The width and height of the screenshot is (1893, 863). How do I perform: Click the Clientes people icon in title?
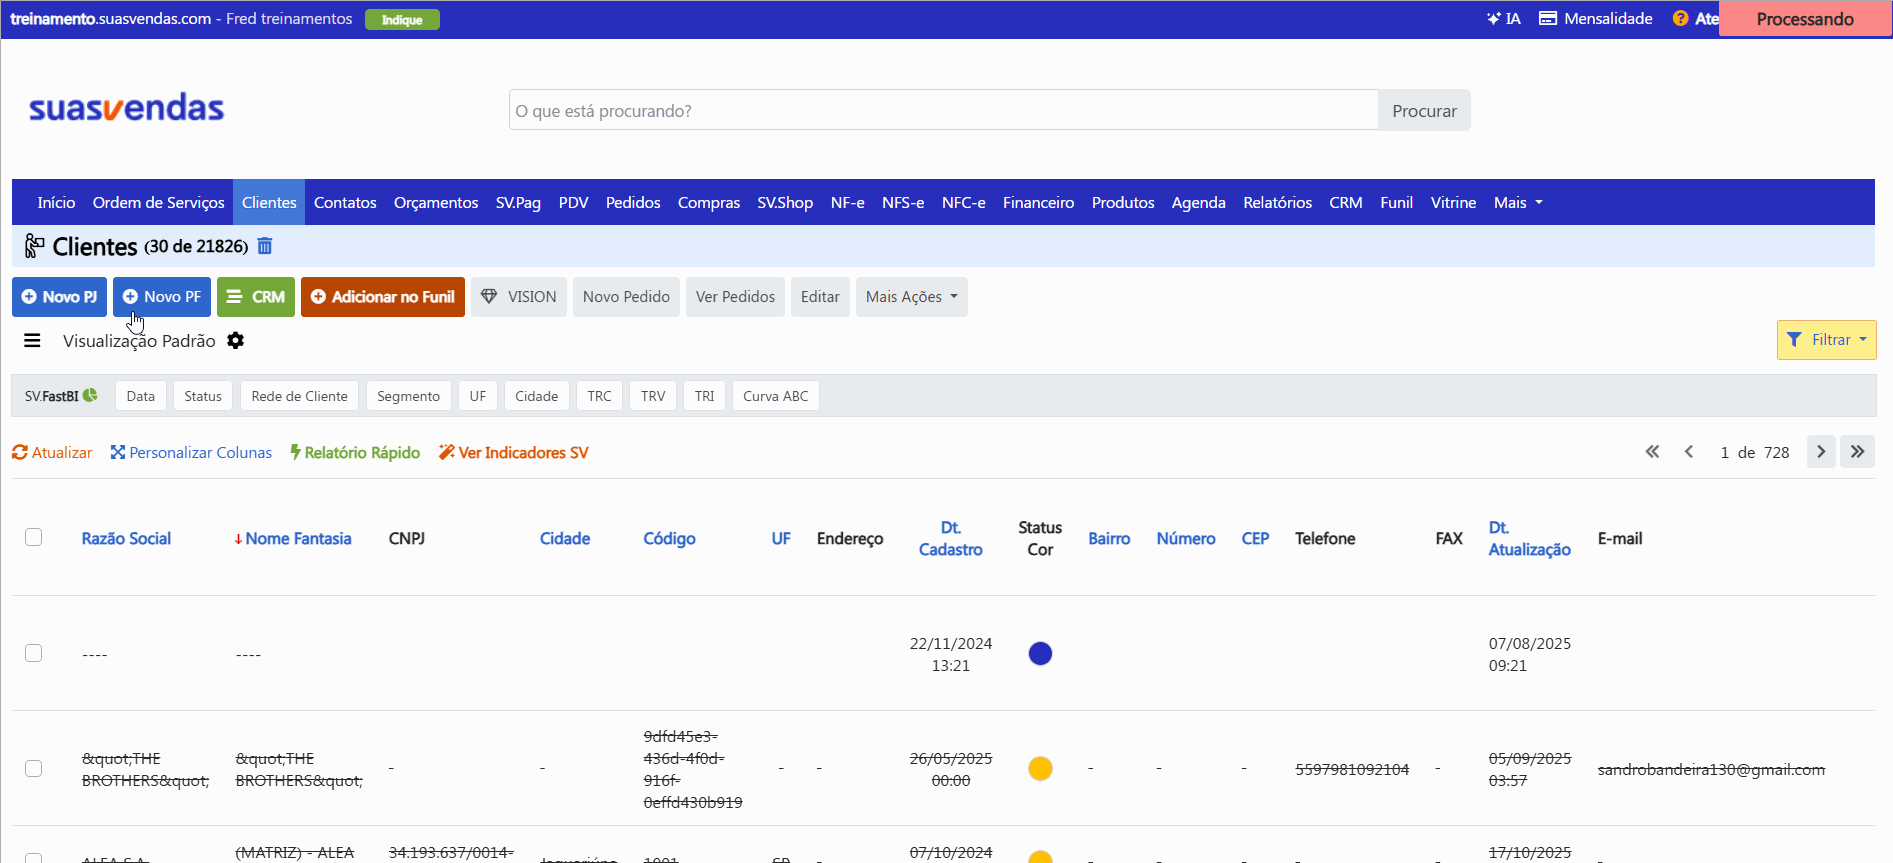(x=35, y=246)
